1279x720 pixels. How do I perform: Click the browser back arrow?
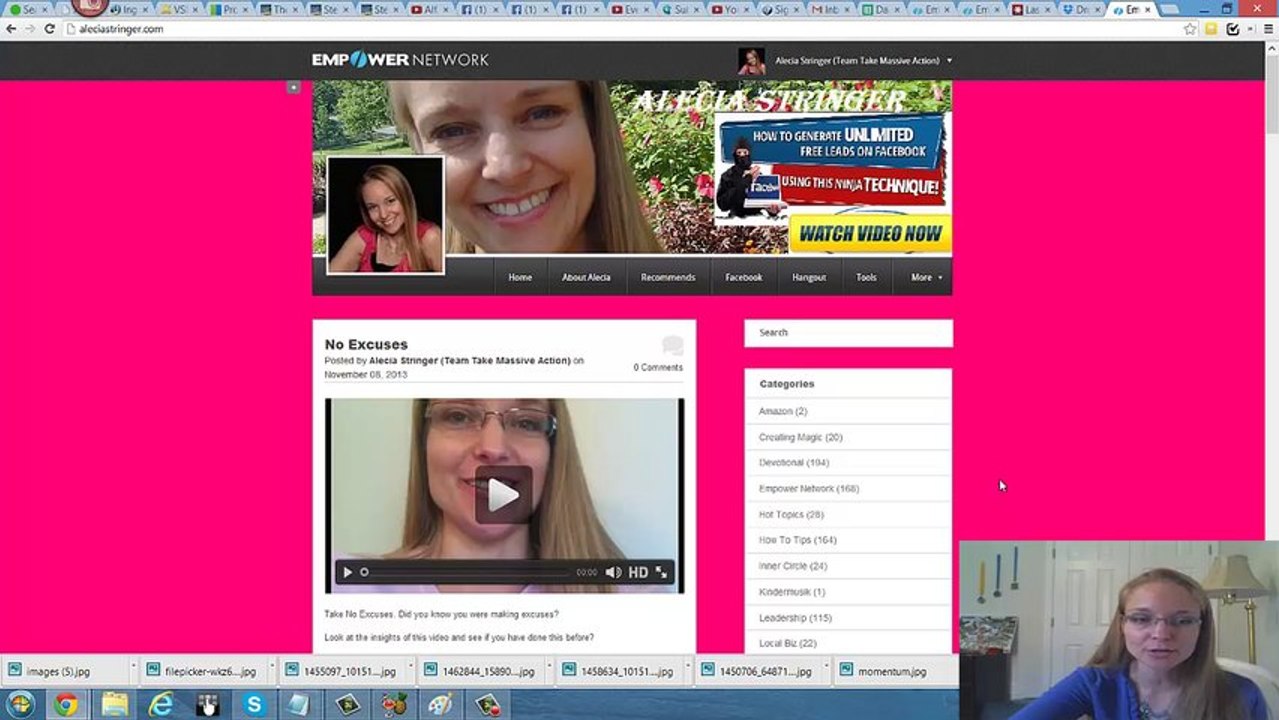click(x=11, y=29)
